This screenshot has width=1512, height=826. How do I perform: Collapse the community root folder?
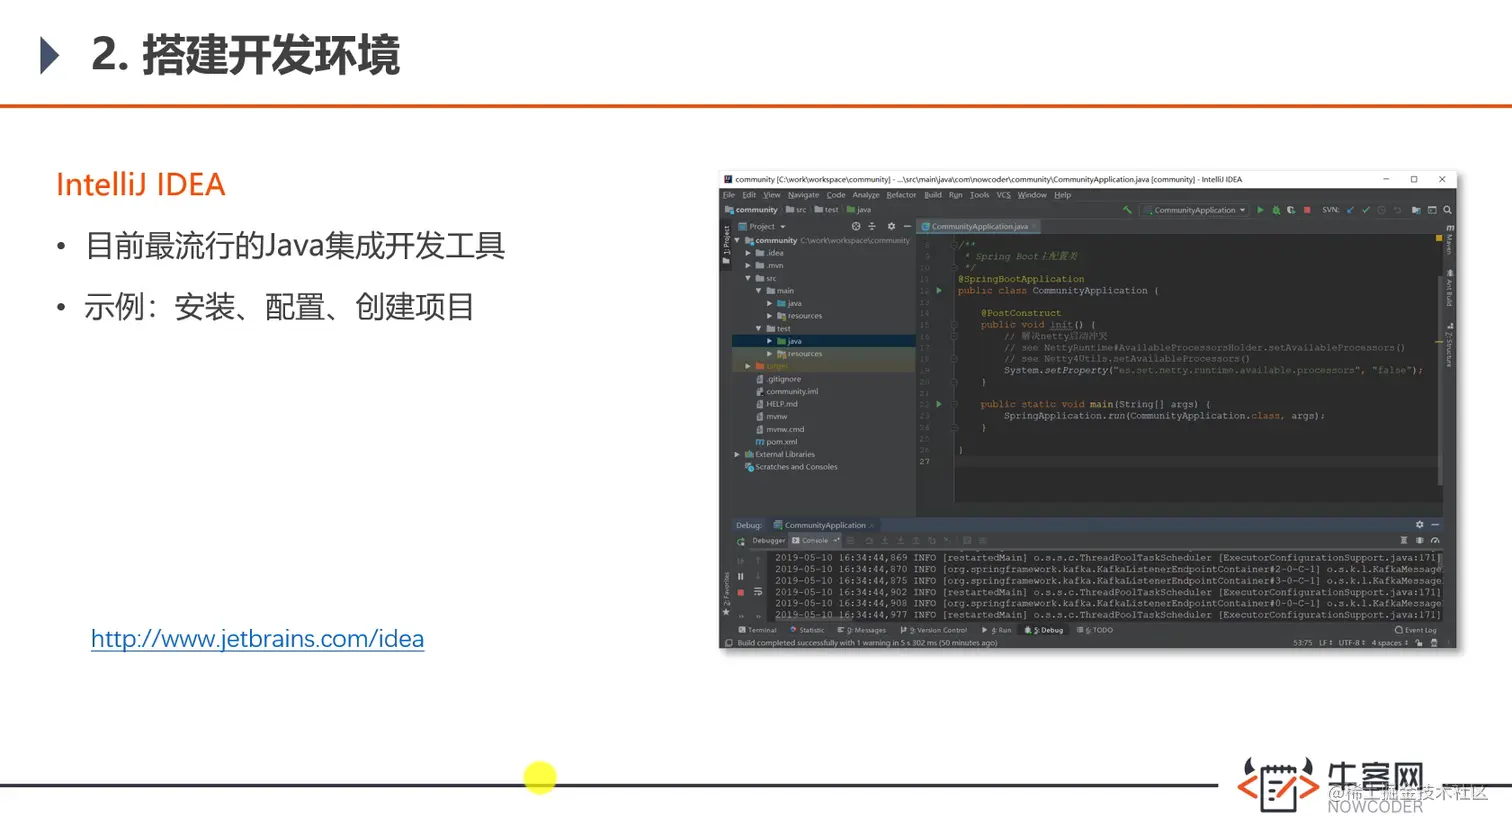(738, 241)
